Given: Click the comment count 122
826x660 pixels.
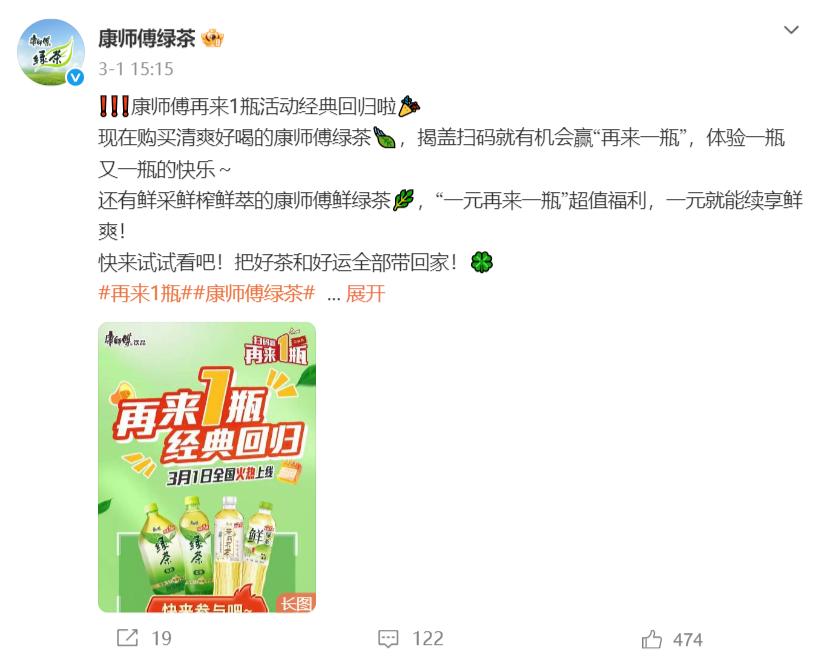Looking at the screenshot, I should (x=428, y=638).
